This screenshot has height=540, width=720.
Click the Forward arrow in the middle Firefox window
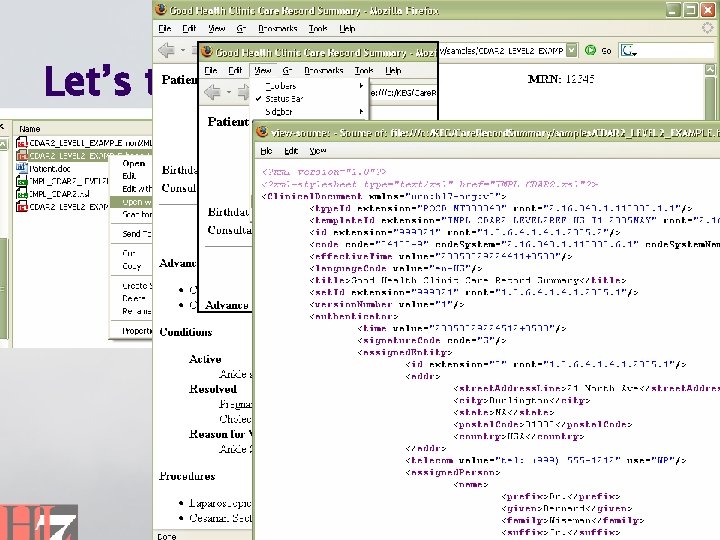244,92
